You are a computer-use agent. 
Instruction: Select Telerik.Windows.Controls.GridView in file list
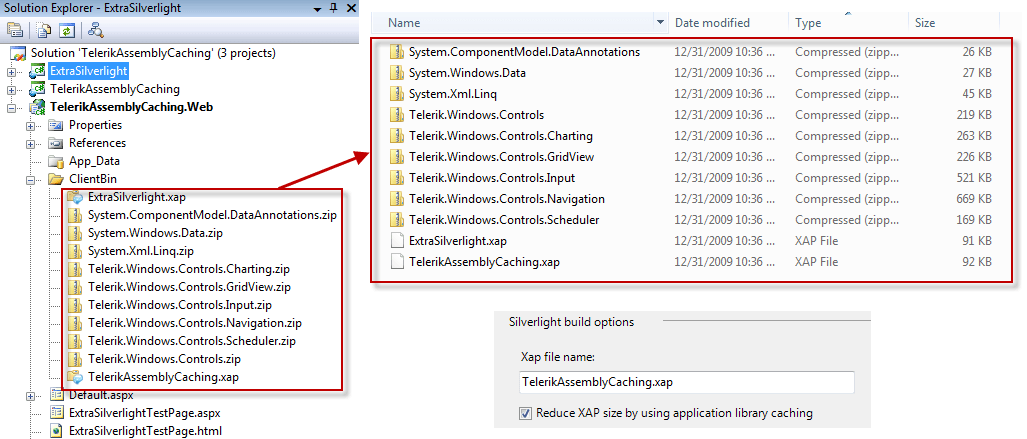click(x=502, y=157)
